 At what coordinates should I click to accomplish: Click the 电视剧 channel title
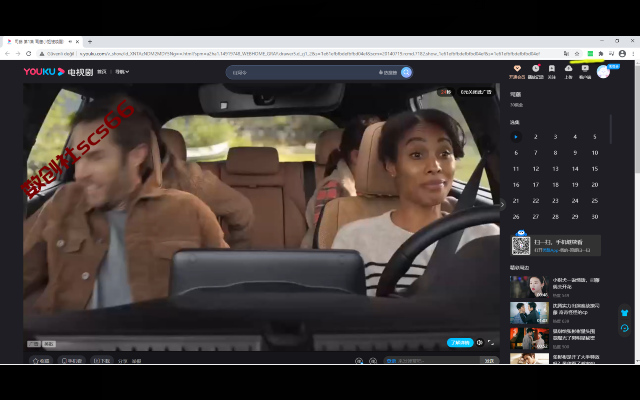pyautogui.click(x=80, y=72)
